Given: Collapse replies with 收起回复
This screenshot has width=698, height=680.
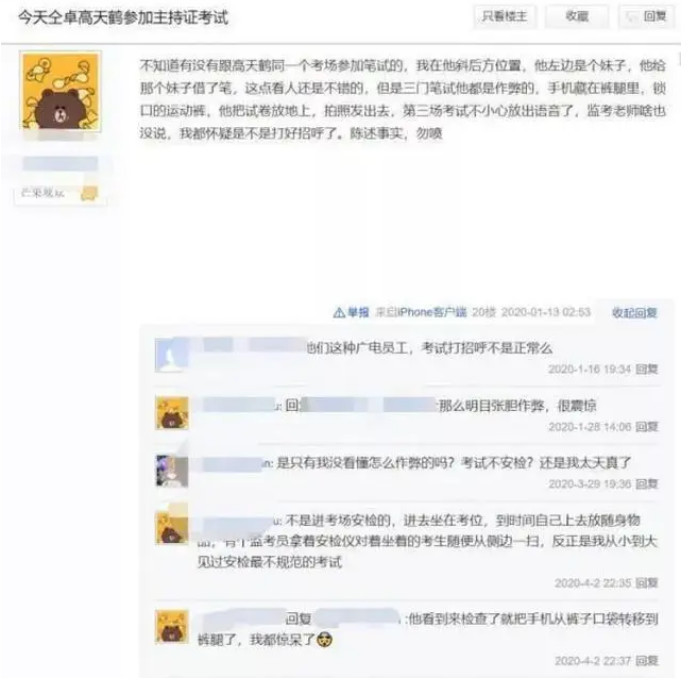Looking at the screenshot, I should pyautogui.click(x=634, y=313).
